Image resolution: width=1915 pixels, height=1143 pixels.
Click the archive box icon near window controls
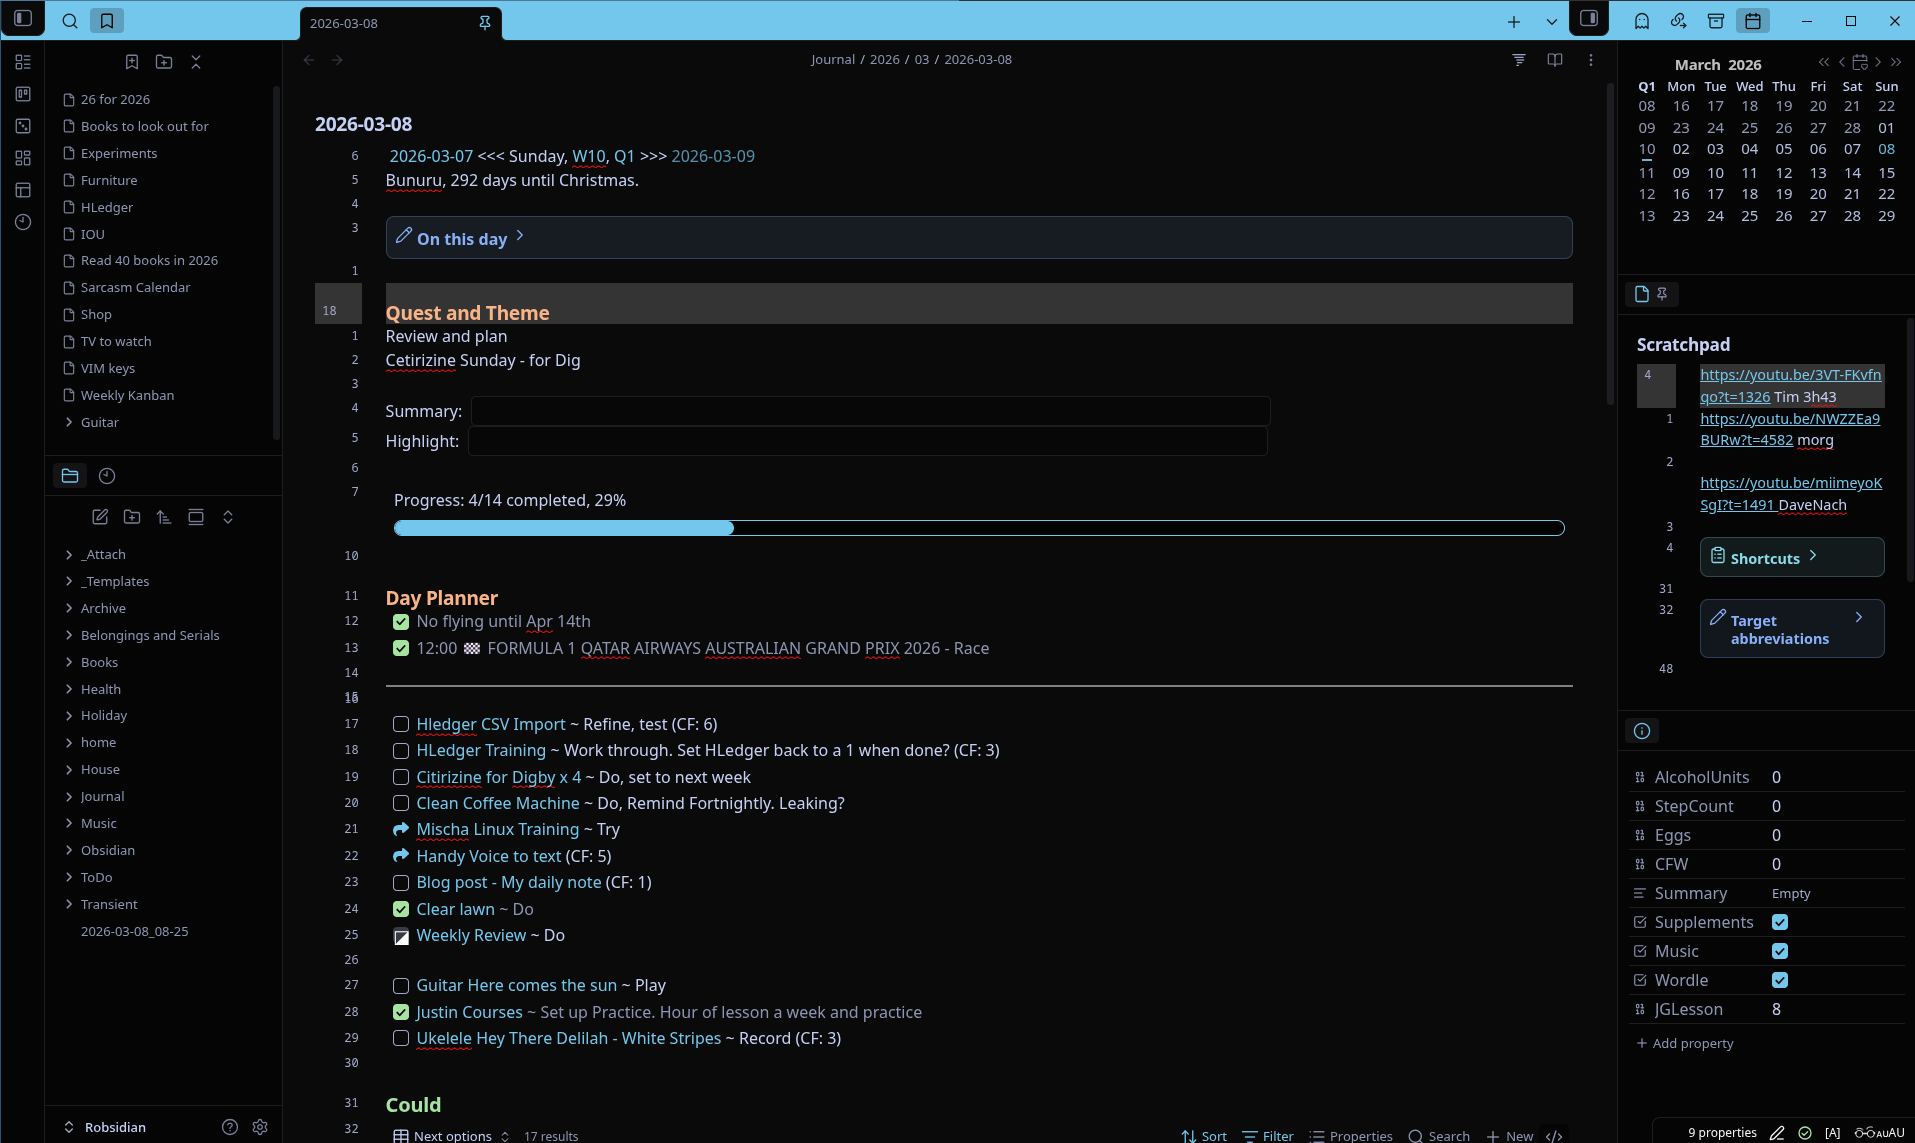pos(1716,20)
